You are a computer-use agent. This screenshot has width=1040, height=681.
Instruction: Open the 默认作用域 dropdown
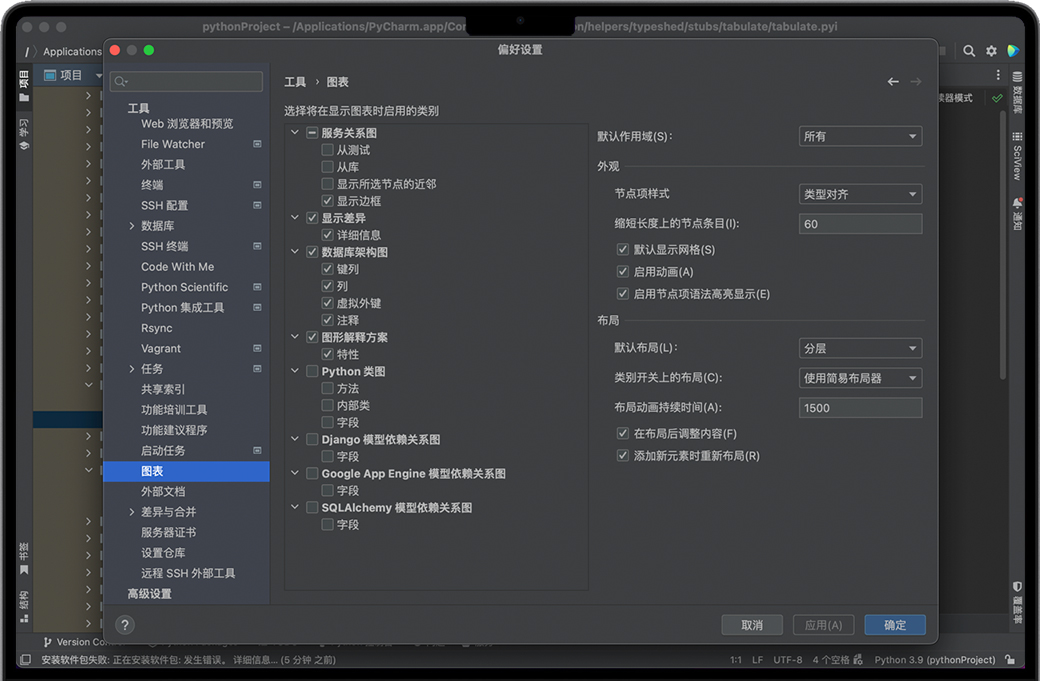pyautogui.click(x=860, y=136)
